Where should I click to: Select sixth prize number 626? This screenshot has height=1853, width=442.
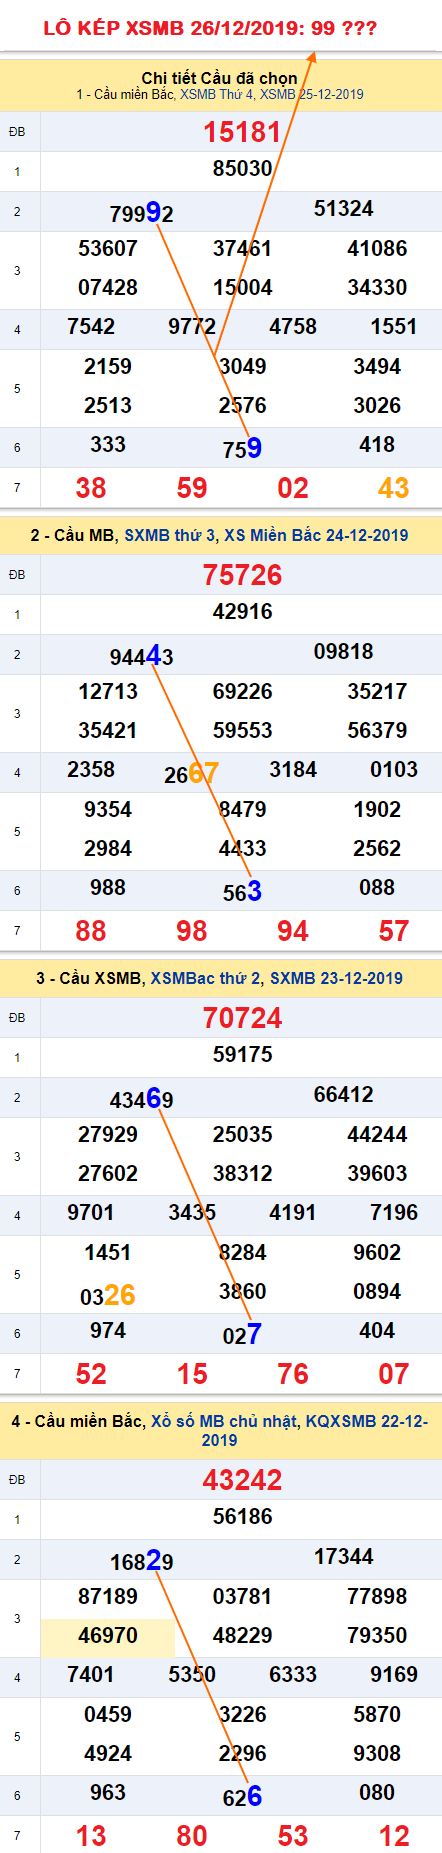pyautogui.click(x=243, y=1796)
